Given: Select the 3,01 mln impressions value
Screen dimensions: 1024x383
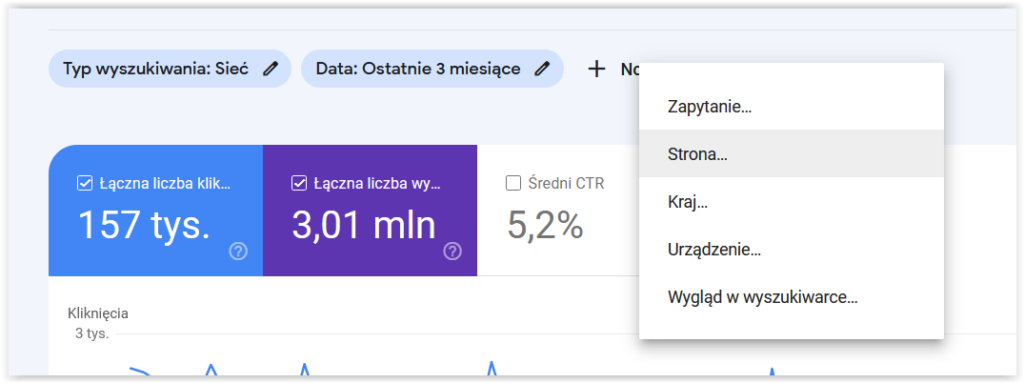Looking at the screenshot, I should click(364, 225).
